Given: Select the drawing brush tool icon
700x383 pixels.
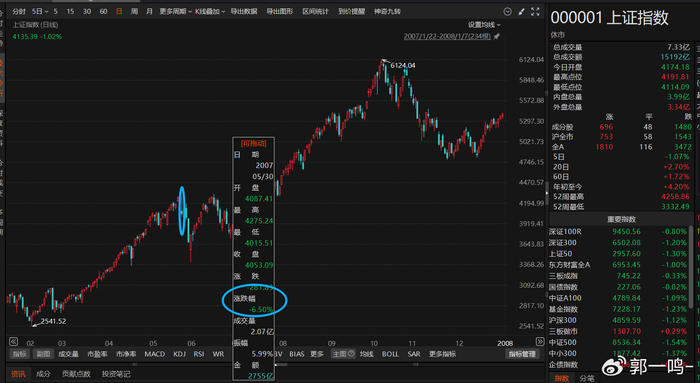Looking at the screenshot, I should (521, 12).
